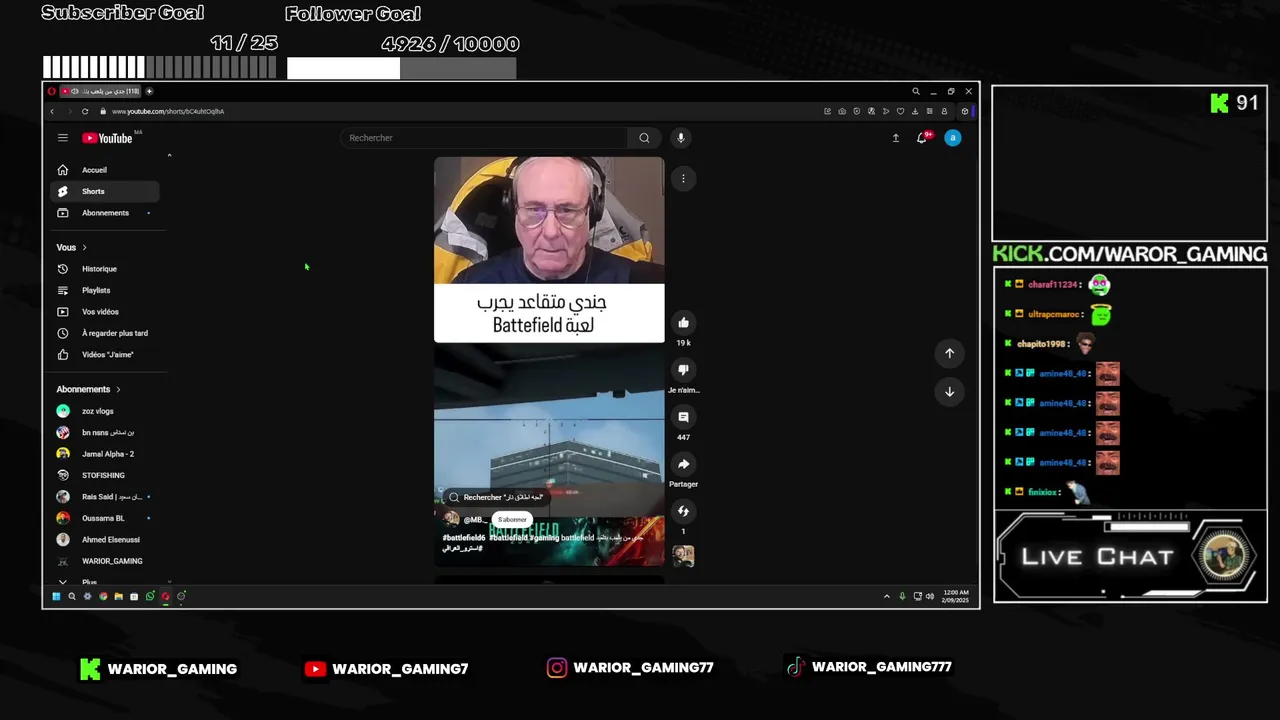Open STOFISHING channel
The height and width of the screenshot is (720, 1280).
[x=105, y=475]
